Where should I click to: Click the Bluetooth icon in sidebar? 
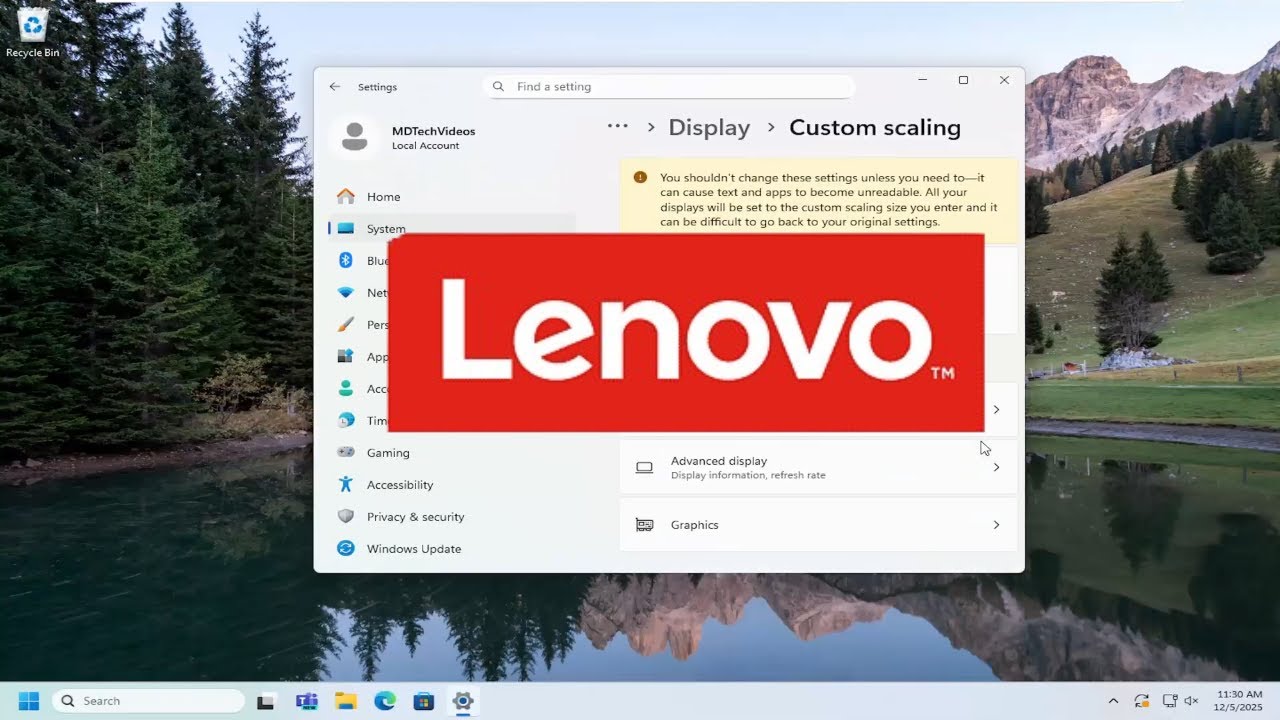346,261
